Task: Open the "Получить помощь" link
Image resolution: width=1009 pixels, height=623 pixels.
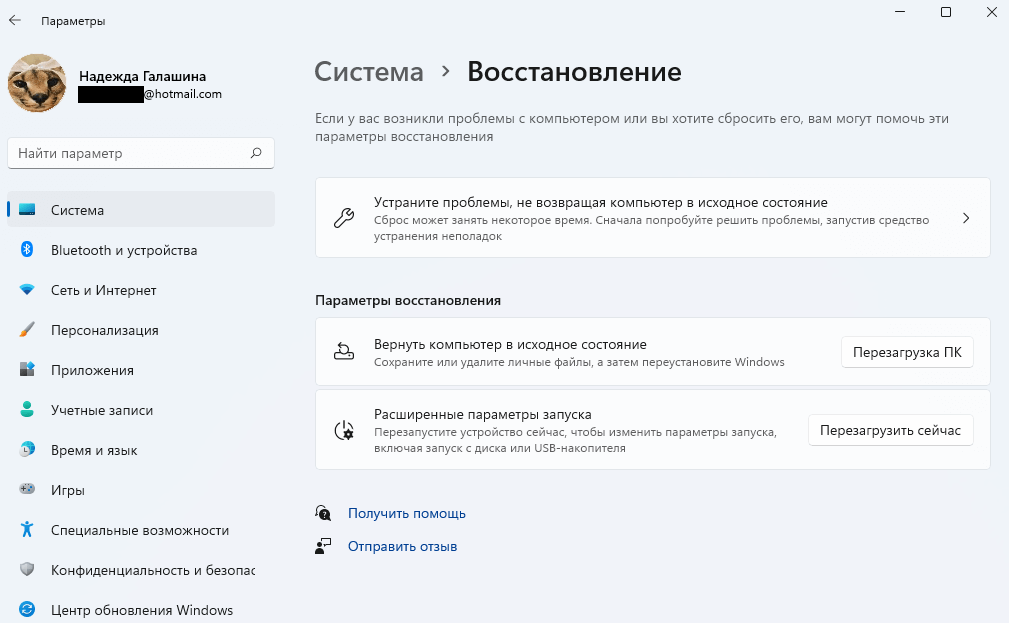Action: (x=406, y=513)
